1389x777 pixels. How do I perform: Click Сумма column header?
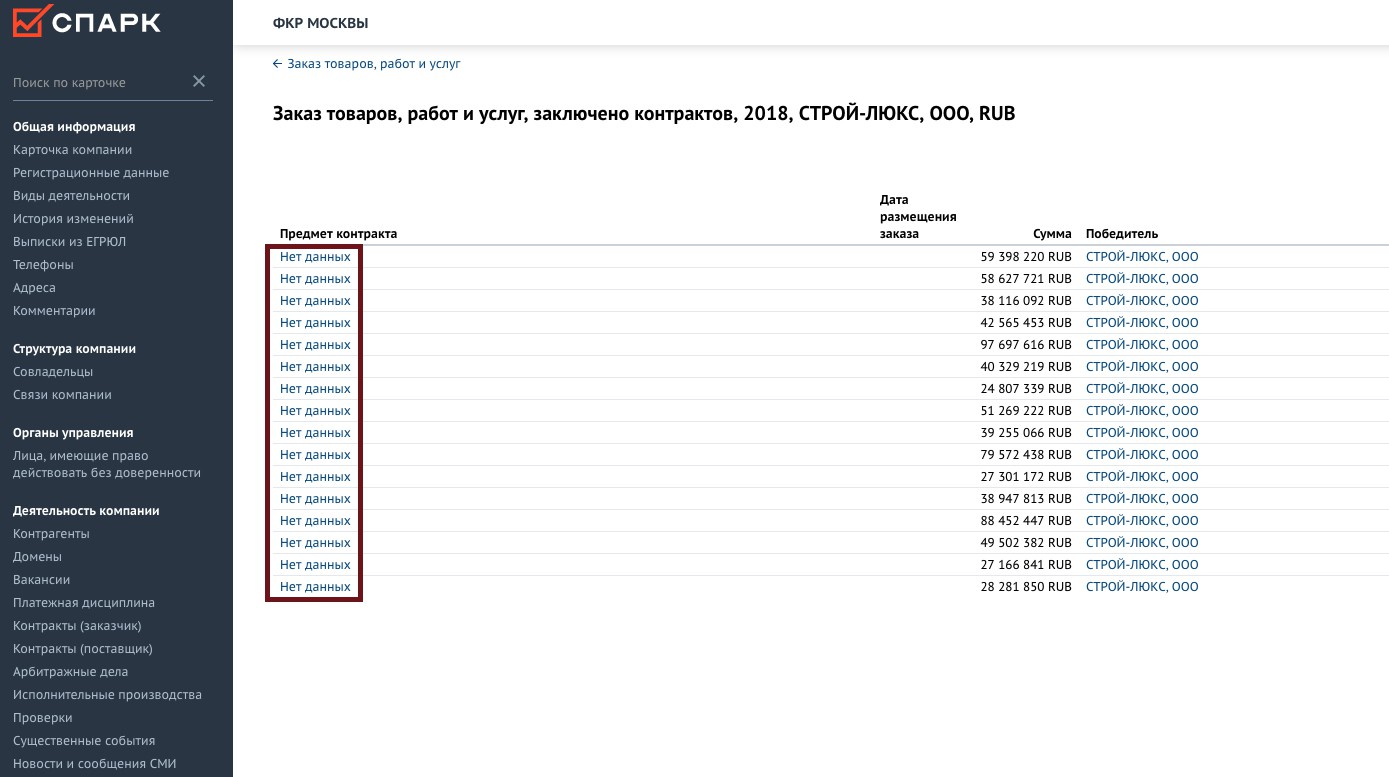click(x=1052, y=234)
